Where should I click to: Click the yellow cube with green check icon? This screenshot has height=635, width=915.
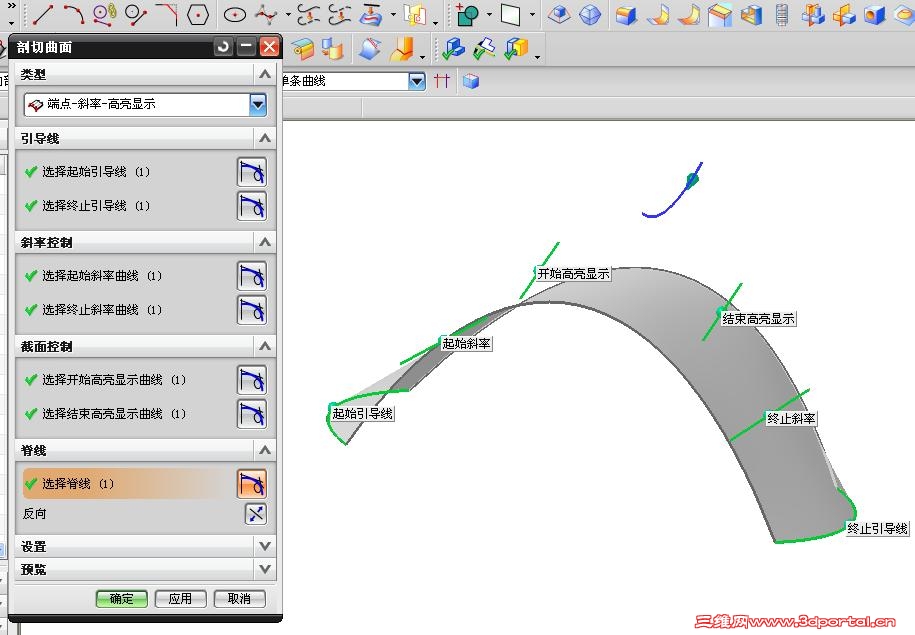(516, 48)
